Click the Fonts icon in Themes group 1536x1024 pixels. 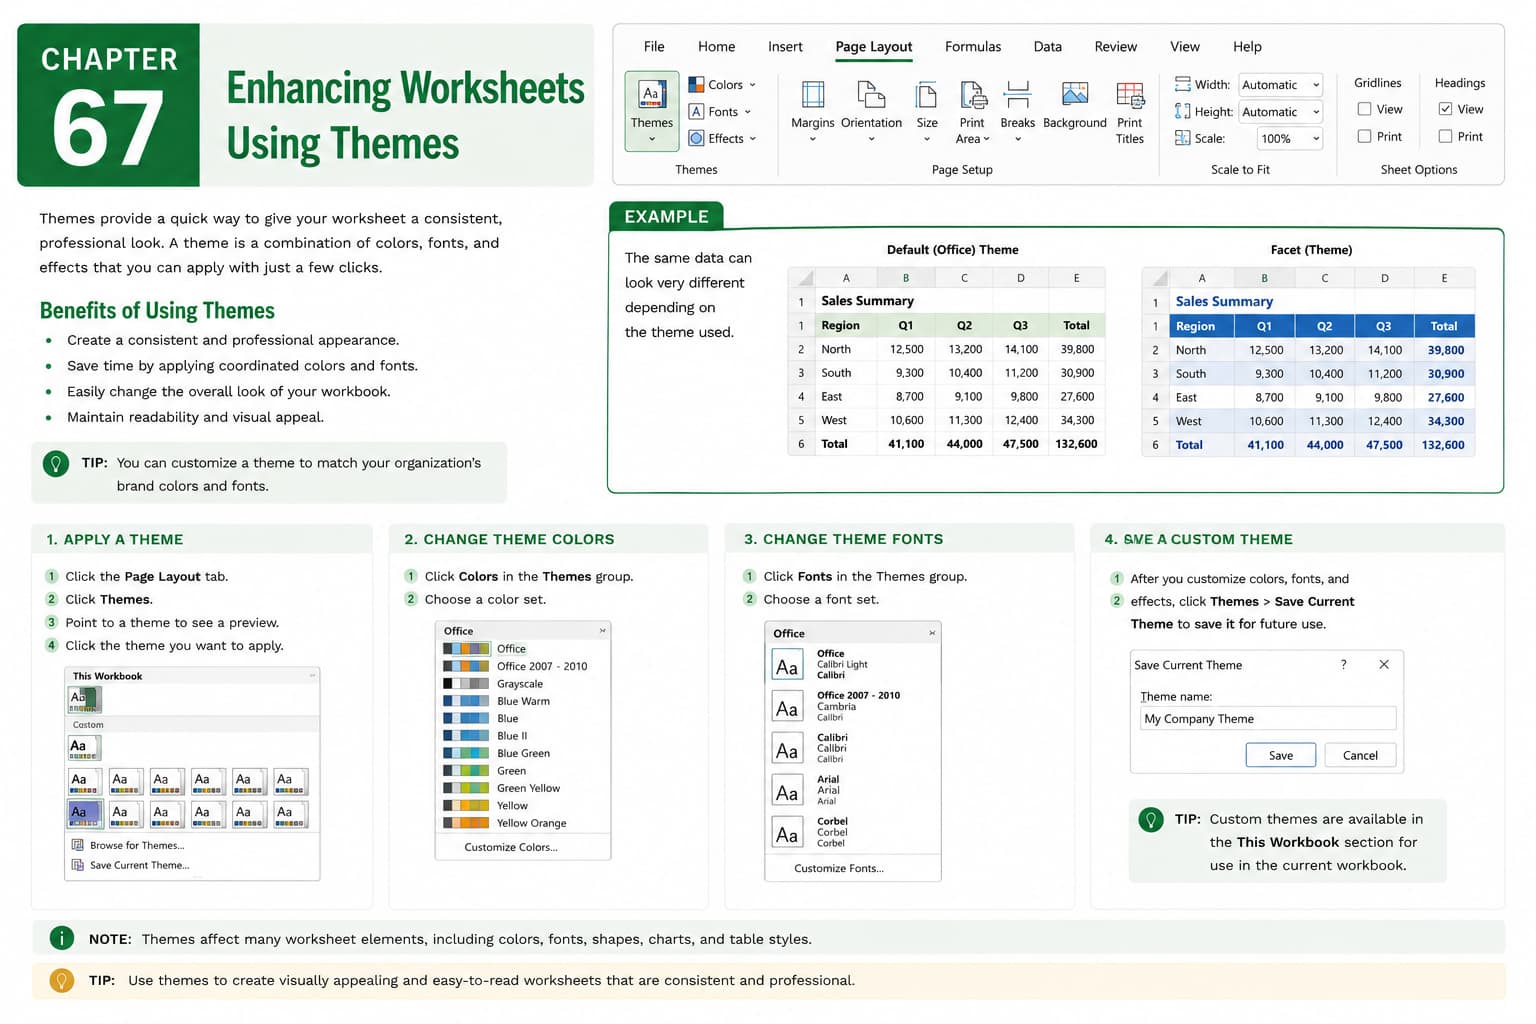click(x=696, y=112)
